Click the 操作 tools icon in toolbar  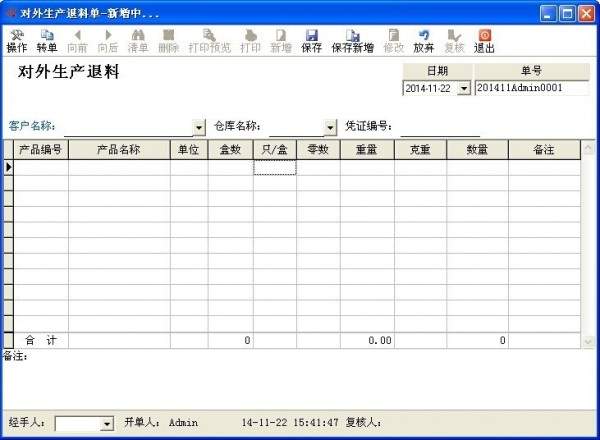17,35
